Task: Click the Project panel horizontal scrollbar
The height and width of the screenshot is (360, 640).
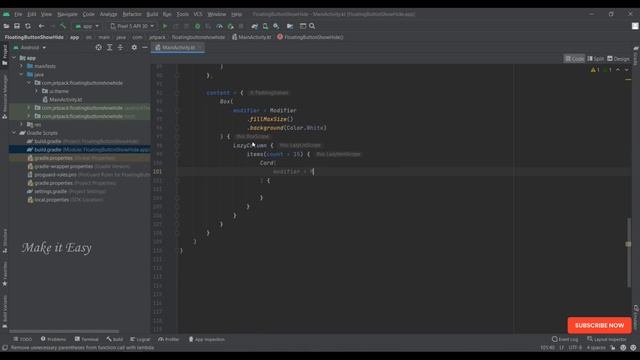Action: click(x=64, y=331)
